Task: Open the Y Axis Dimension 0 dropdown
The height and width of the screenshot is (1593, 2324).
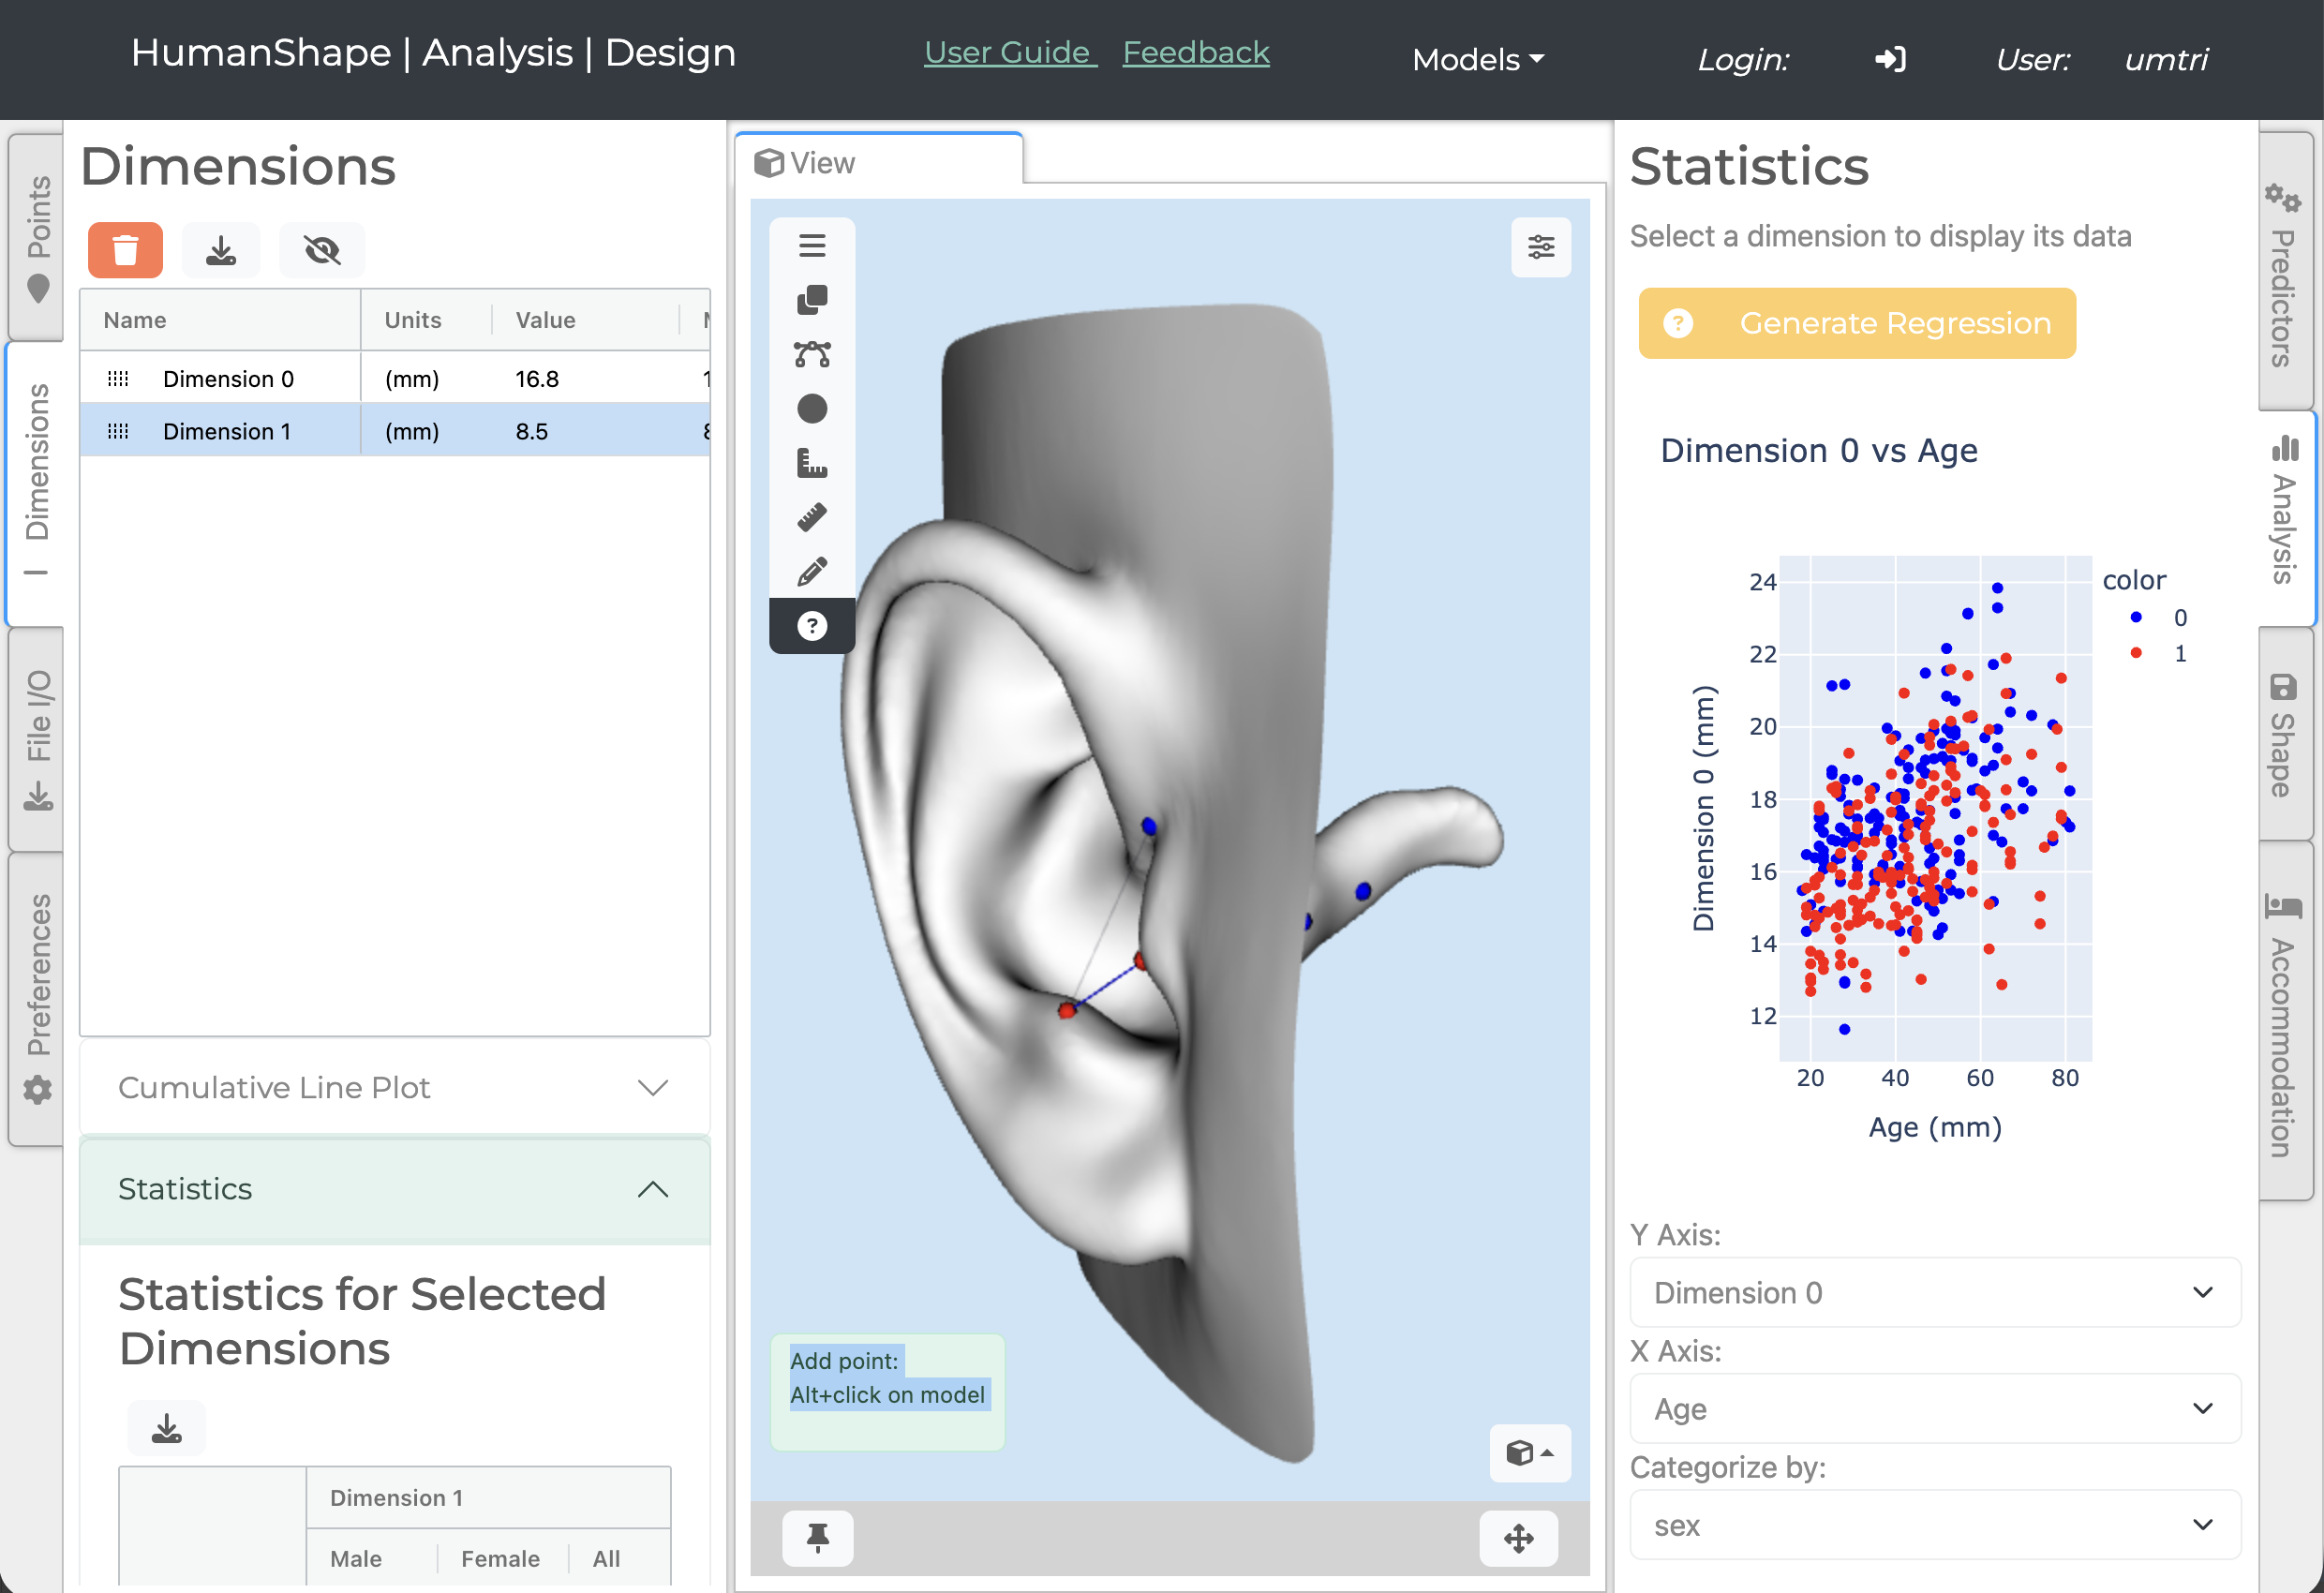Action: coord(1934,1292)
